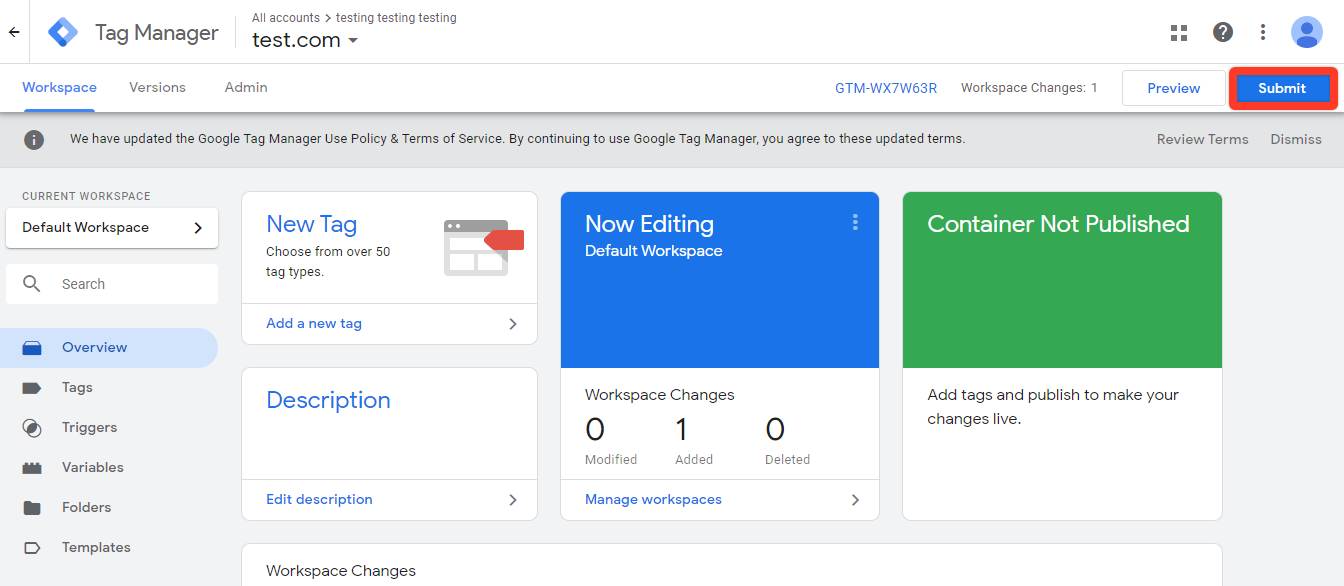
Task: Expand the Default Workspace selector
Action: click(112, 227)
